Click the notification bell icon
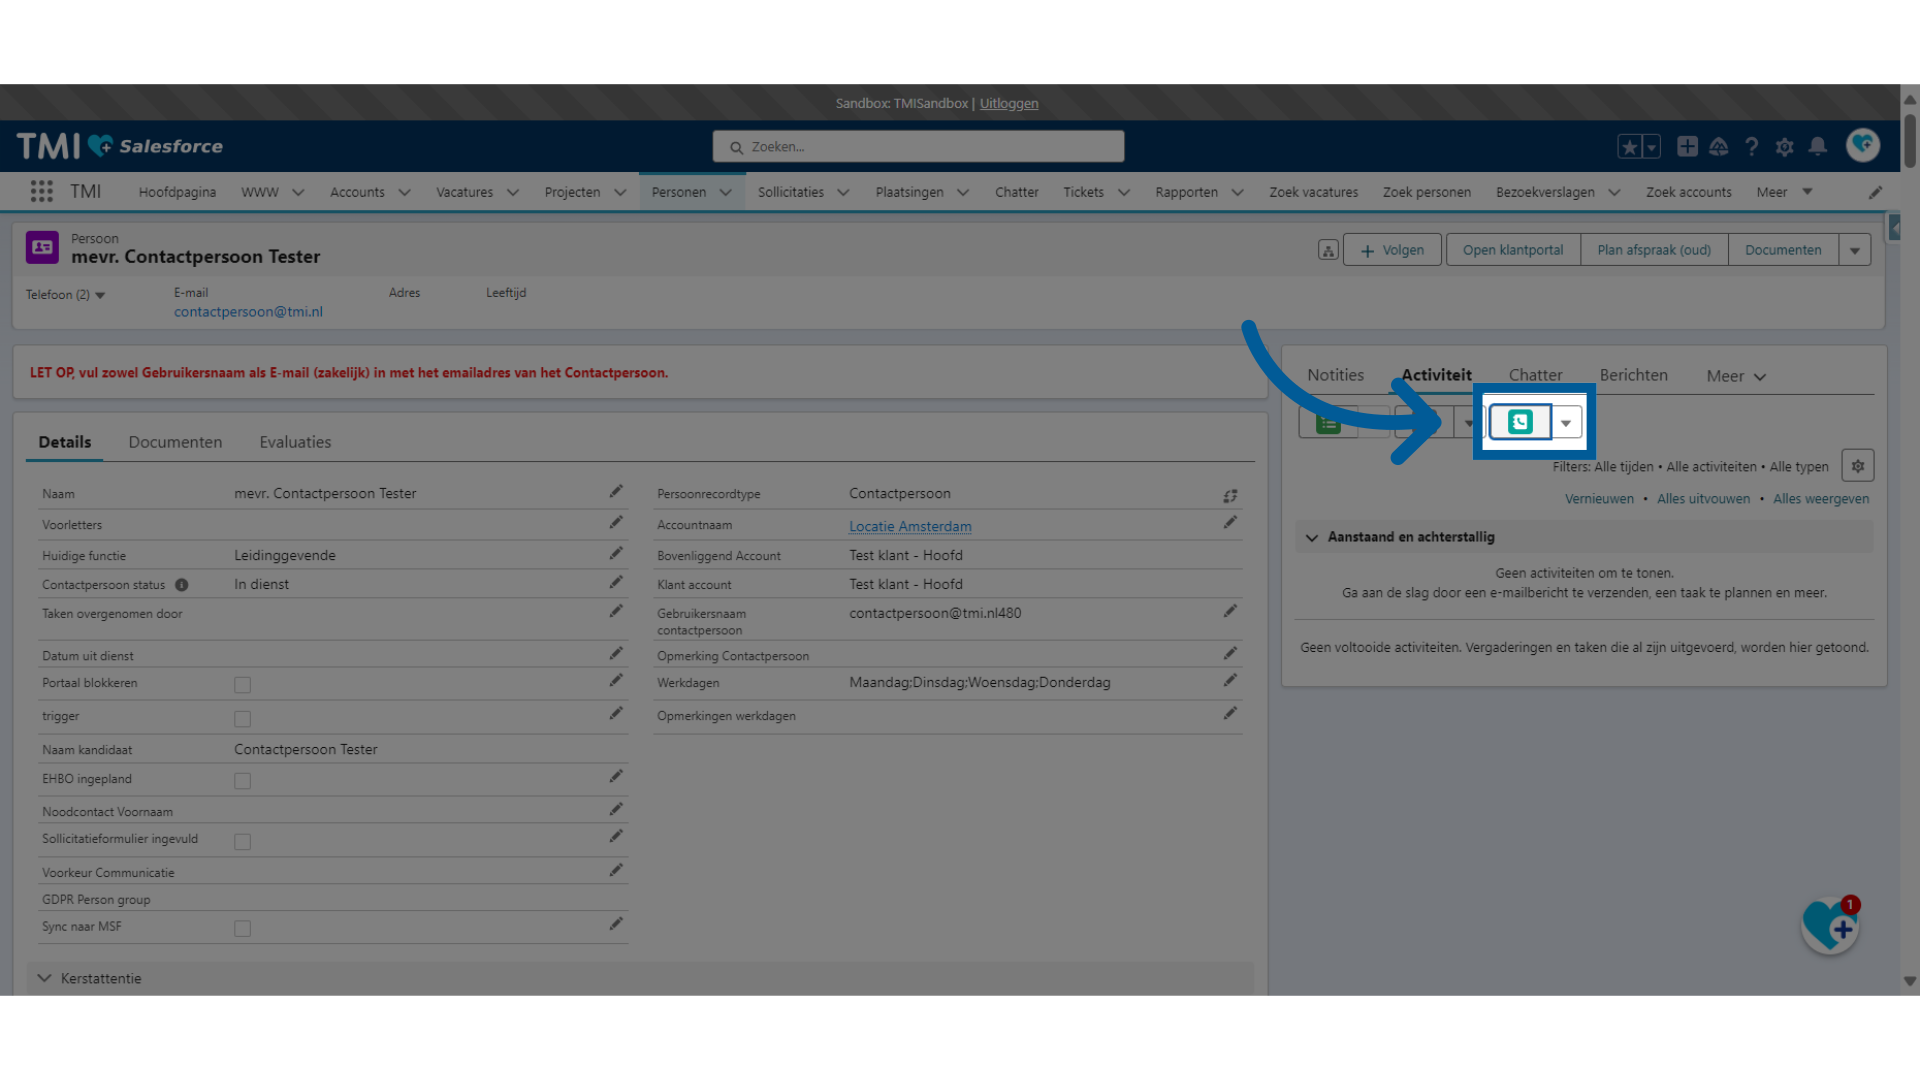This screenshot has height=1080, width=1920. 1818,145
